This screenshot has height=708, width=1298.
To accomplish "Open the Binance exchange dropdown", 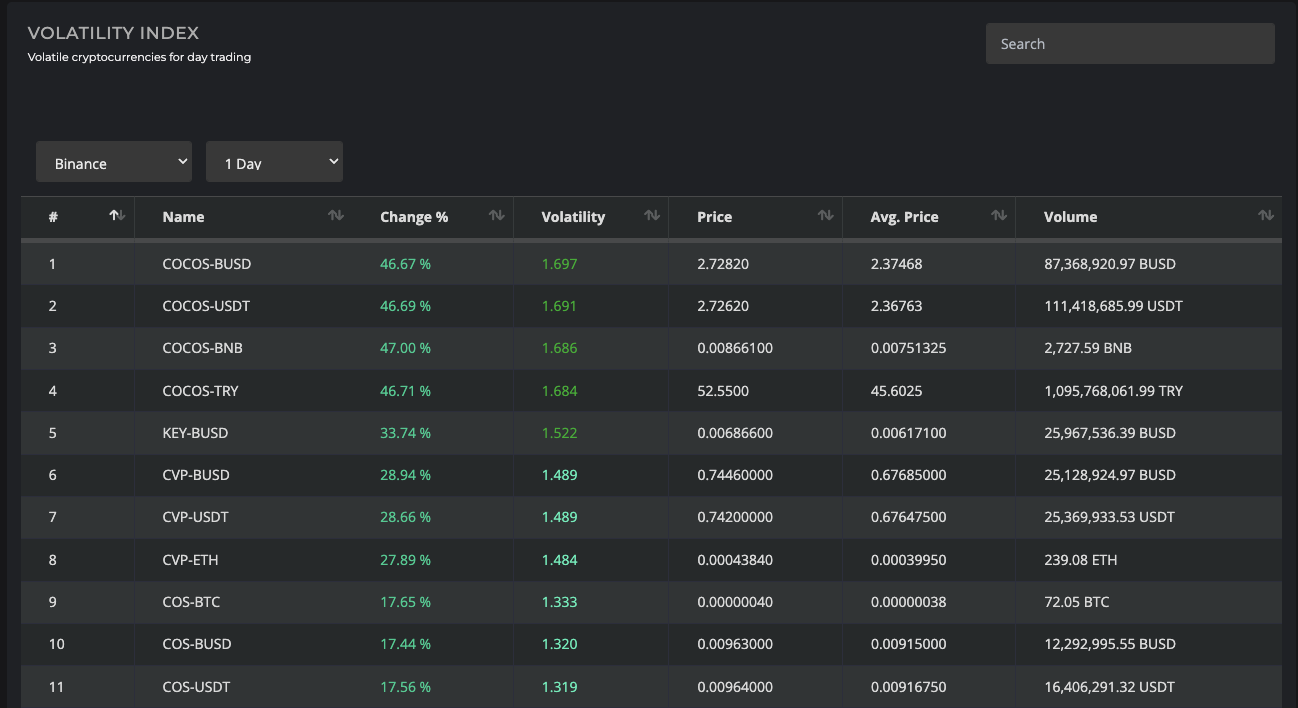I will (114, 162).
